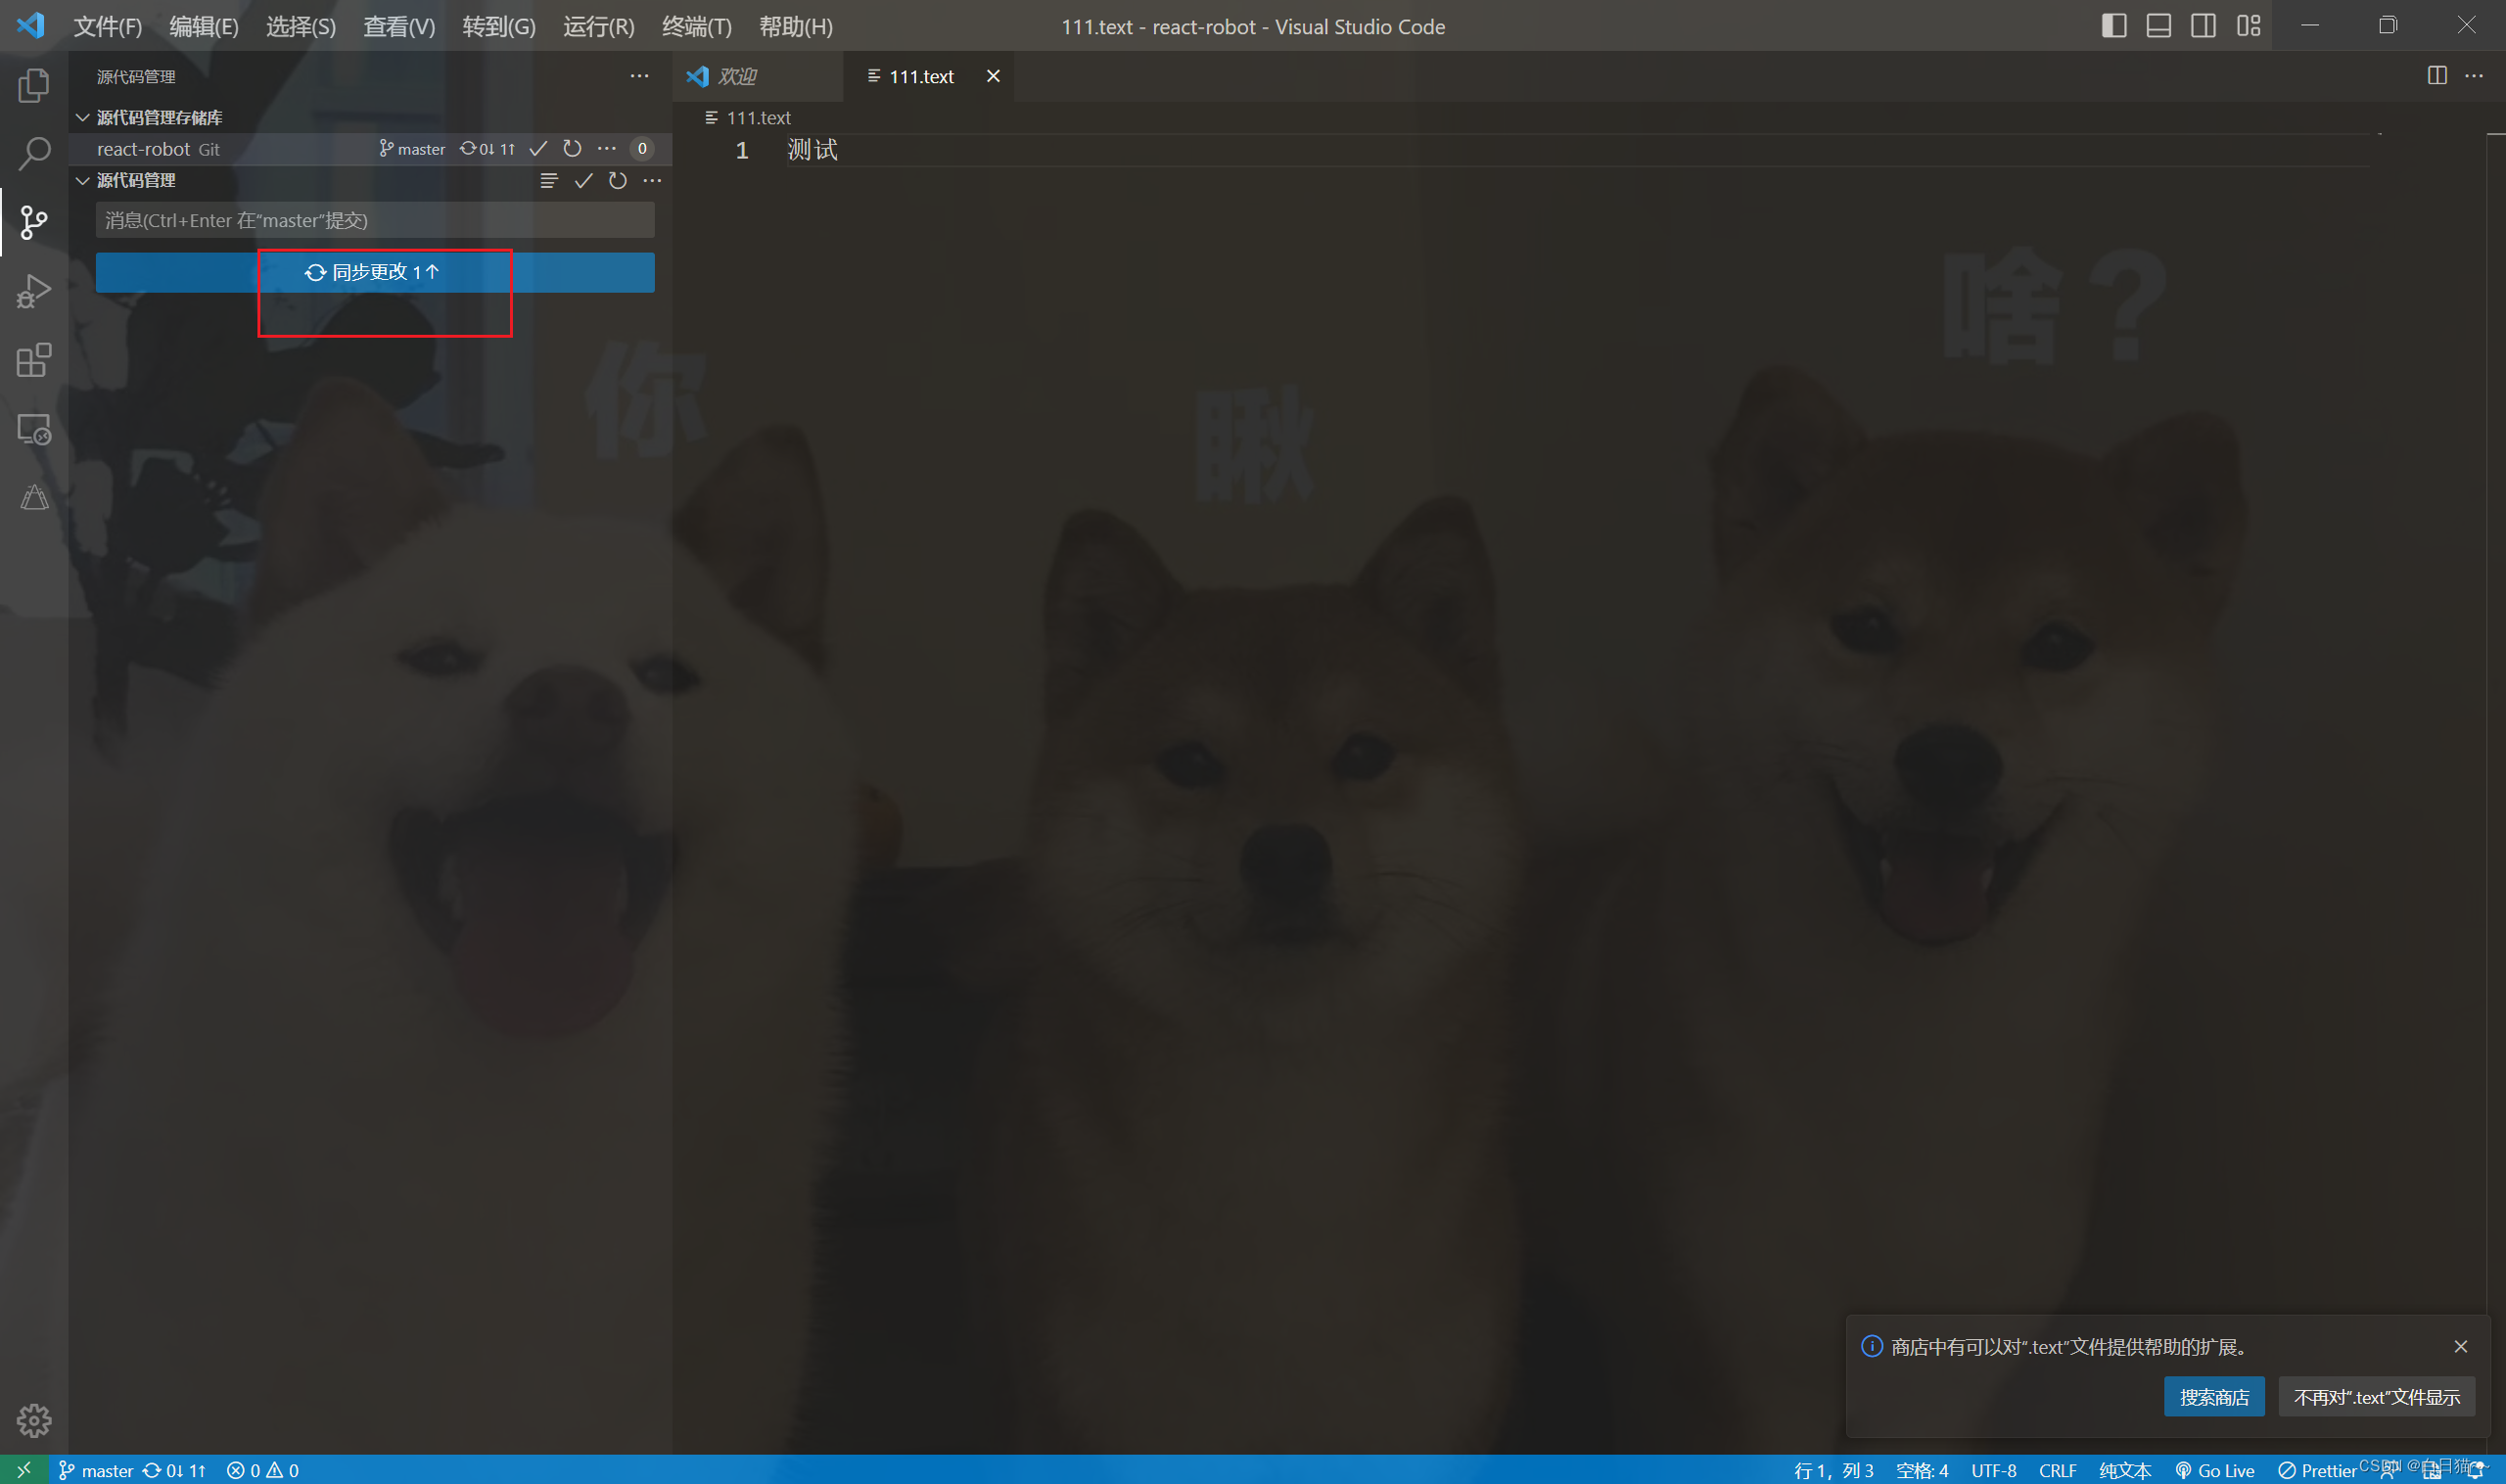Viewport: 2506px width, 1484px height.
Task: Toggle primary side bar visibility
Action: 2113,26
